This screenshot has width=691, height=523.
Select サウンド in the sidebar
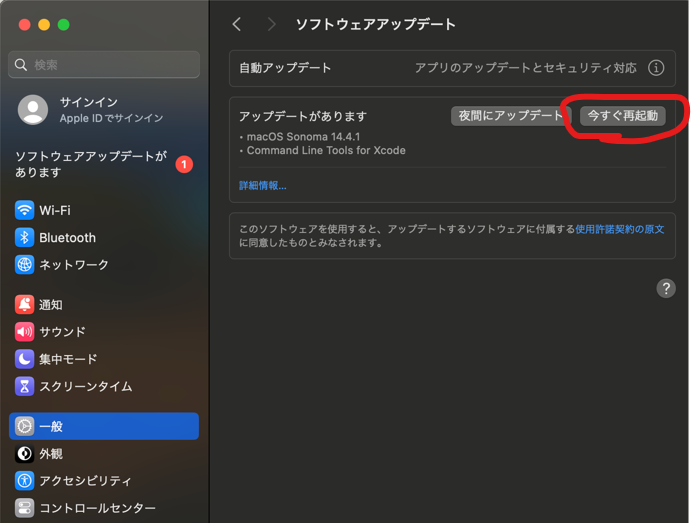pos(104,332)
